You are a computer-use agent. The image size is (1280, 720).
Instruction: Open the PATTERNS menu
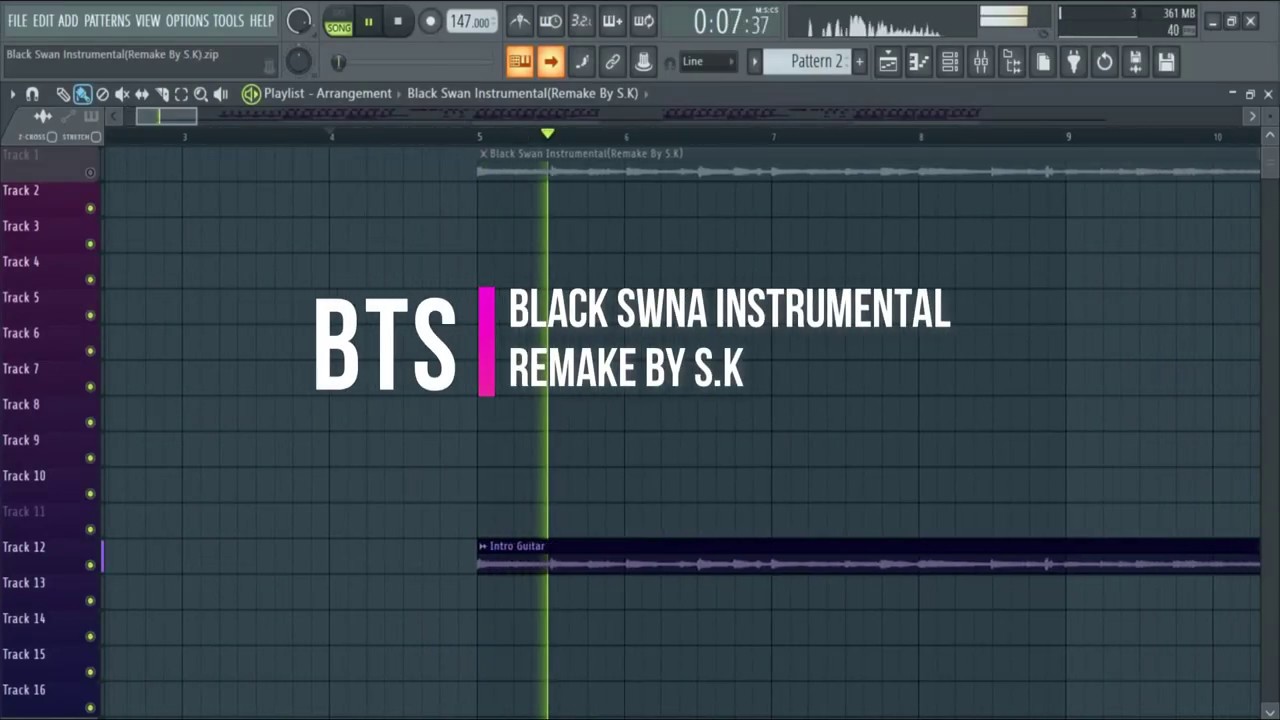point(106,20)
